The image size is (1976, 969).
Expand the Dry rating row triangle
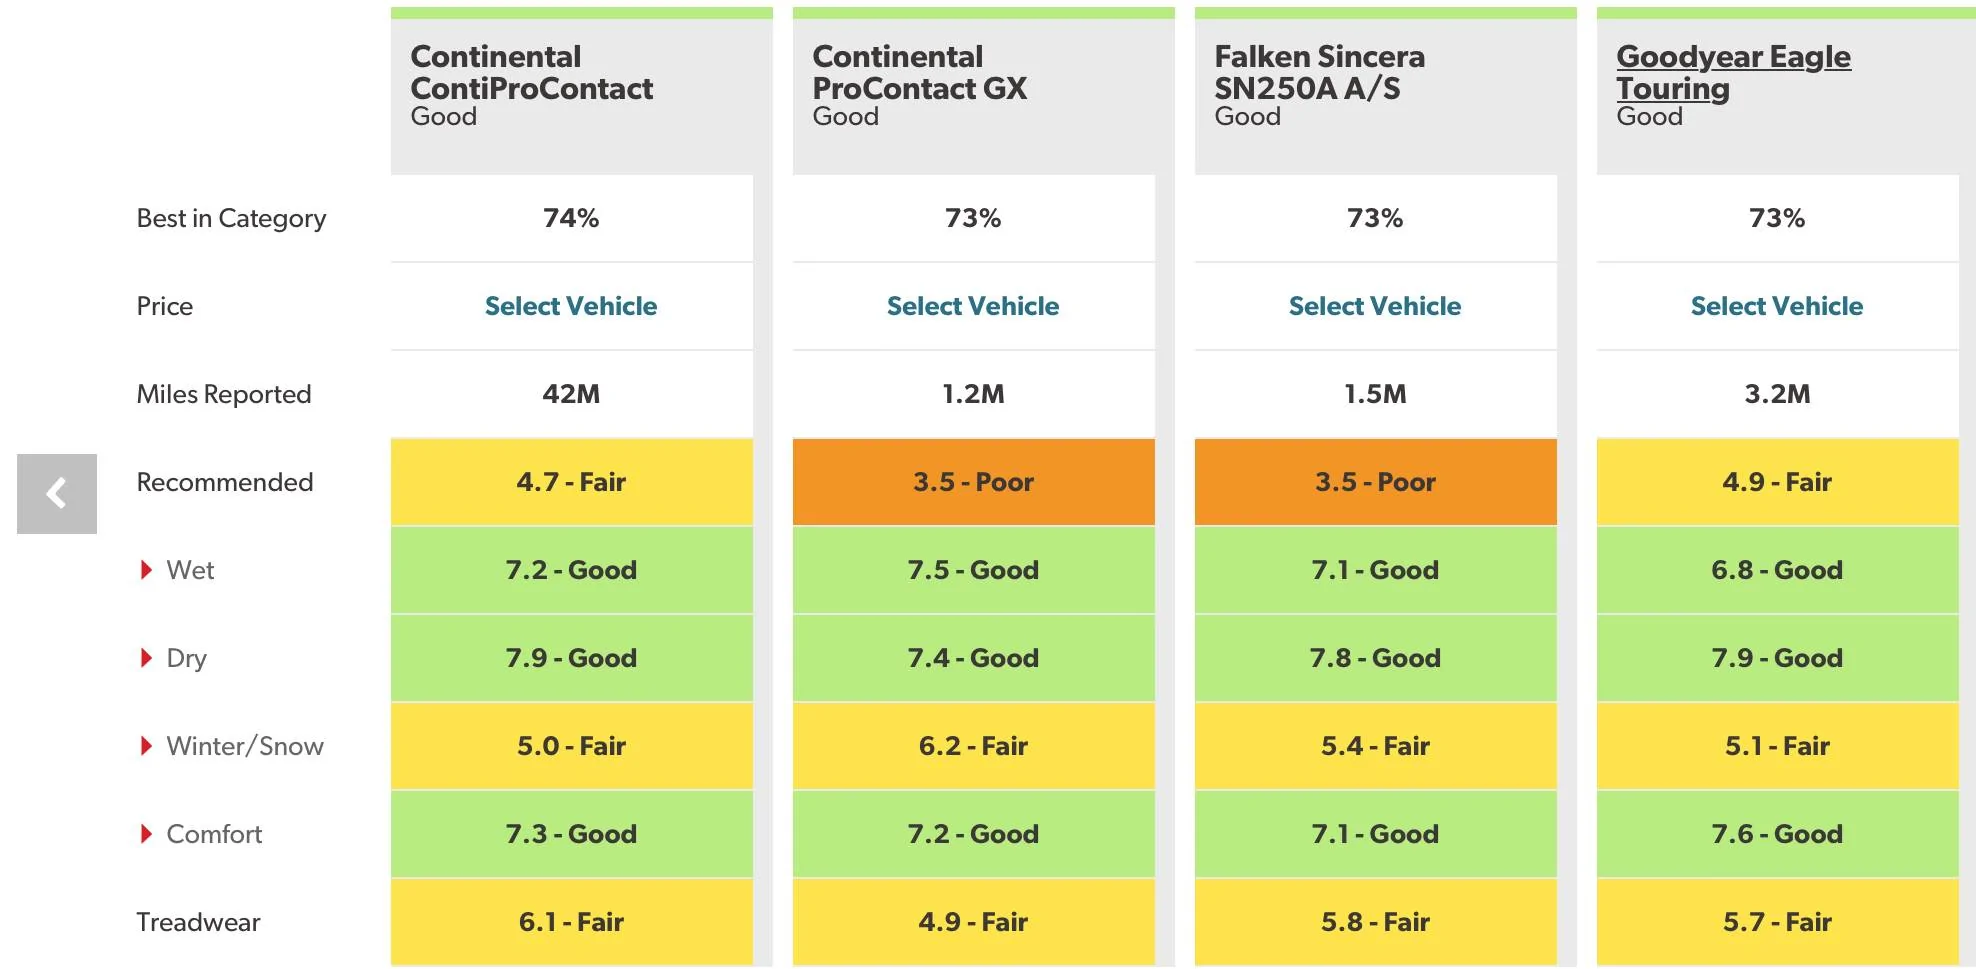click(146, 658)
